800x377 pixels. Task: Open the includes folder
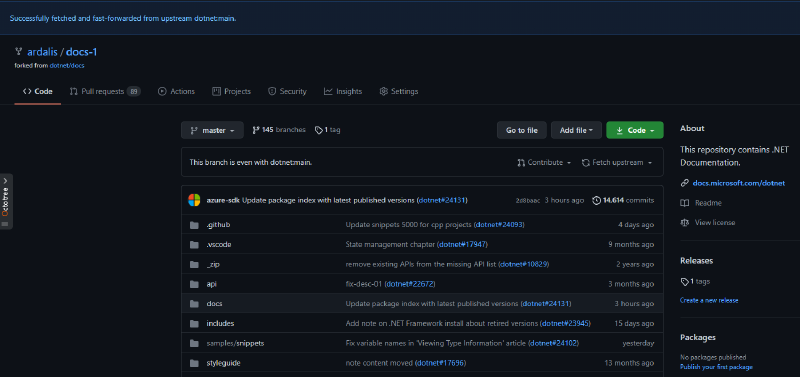pyautogui.click(x=220, y=323)
